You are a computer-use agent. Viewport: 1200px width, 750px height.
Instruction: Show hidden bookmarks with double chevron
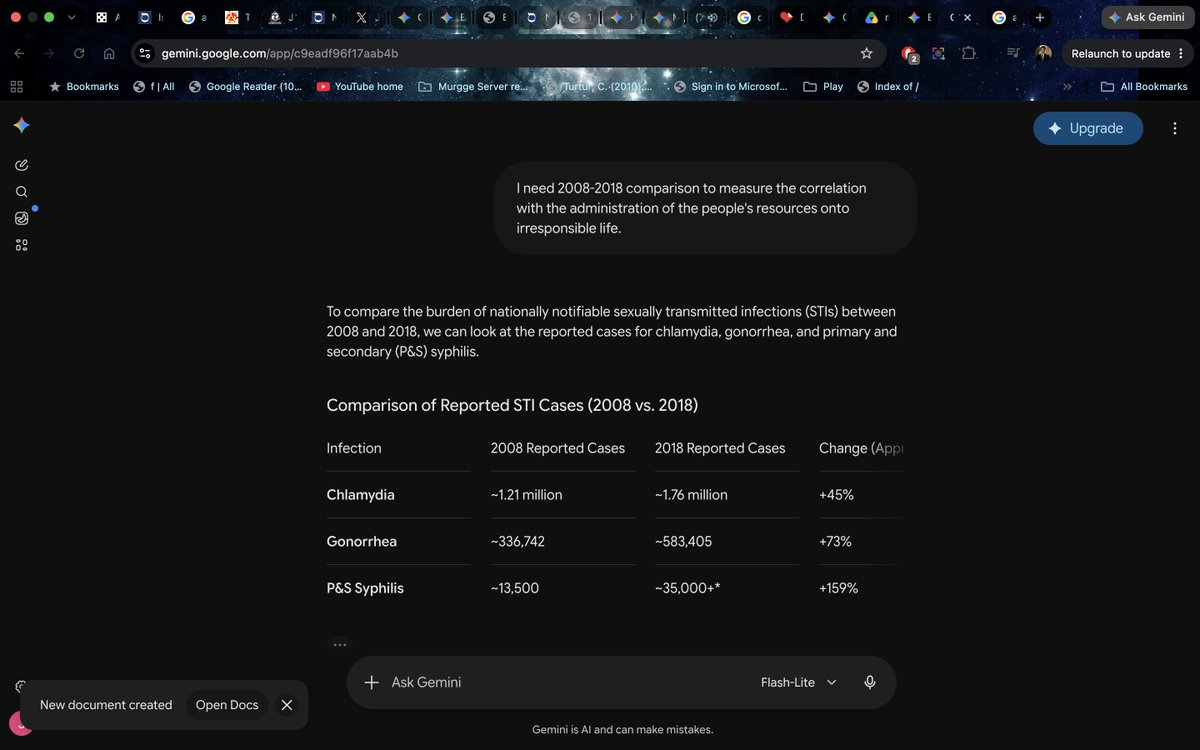pos(1067,87)
